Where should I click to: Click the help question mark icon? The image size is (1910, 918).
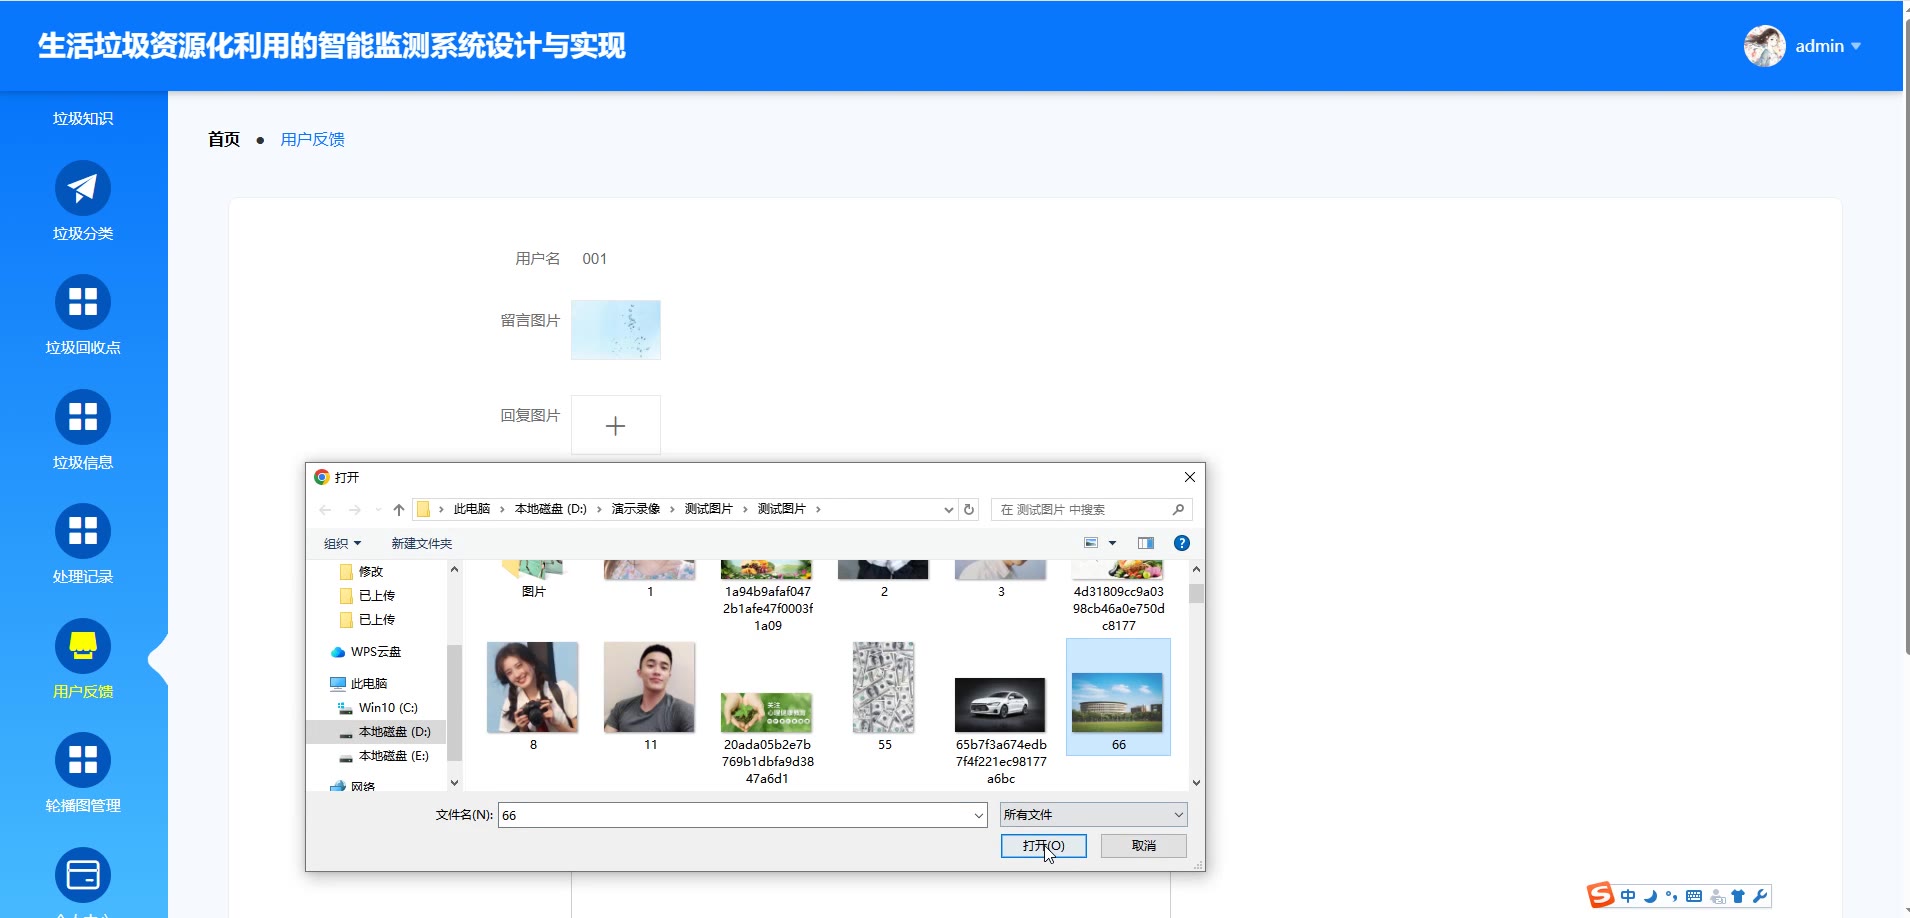(1181, 543)
